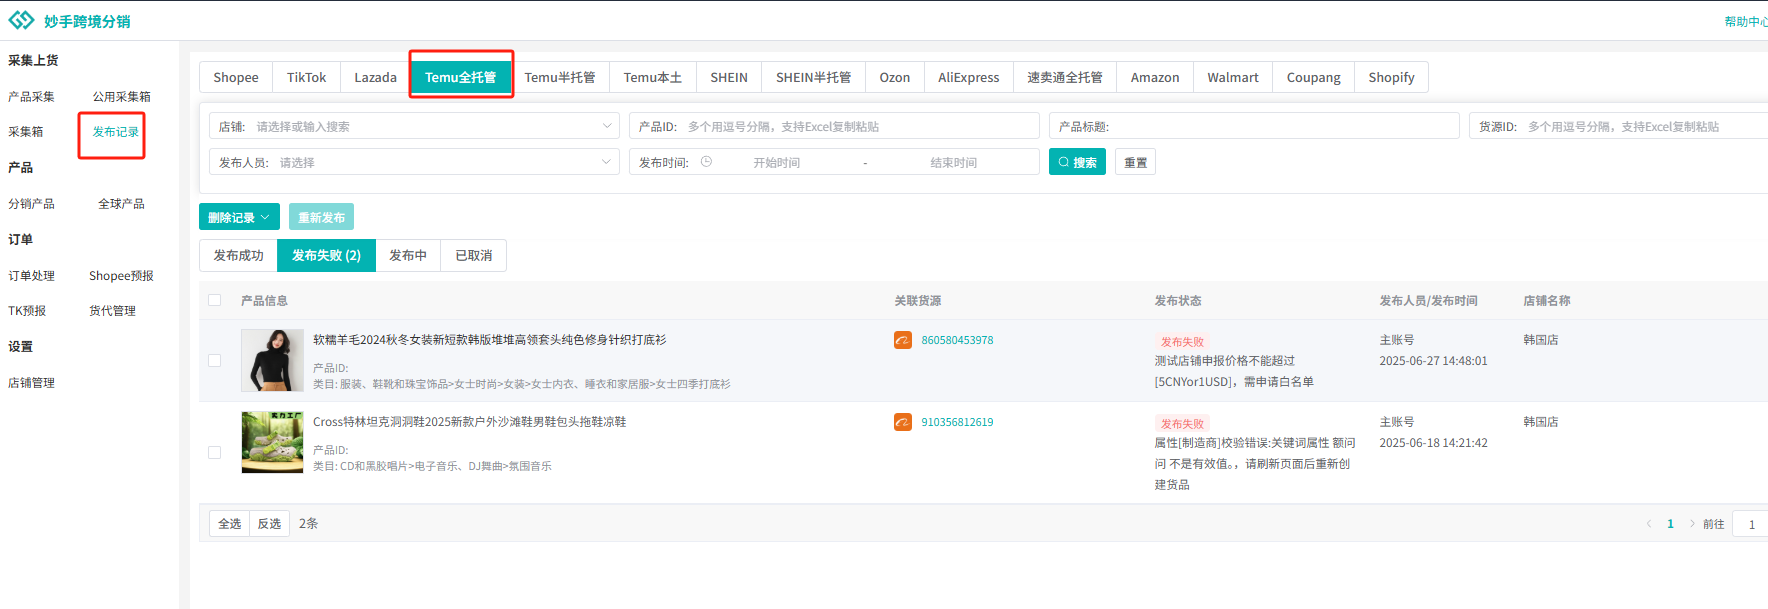Open the black sweater product thumbnail
The image size is (1768, 609).
coord(272,360)
